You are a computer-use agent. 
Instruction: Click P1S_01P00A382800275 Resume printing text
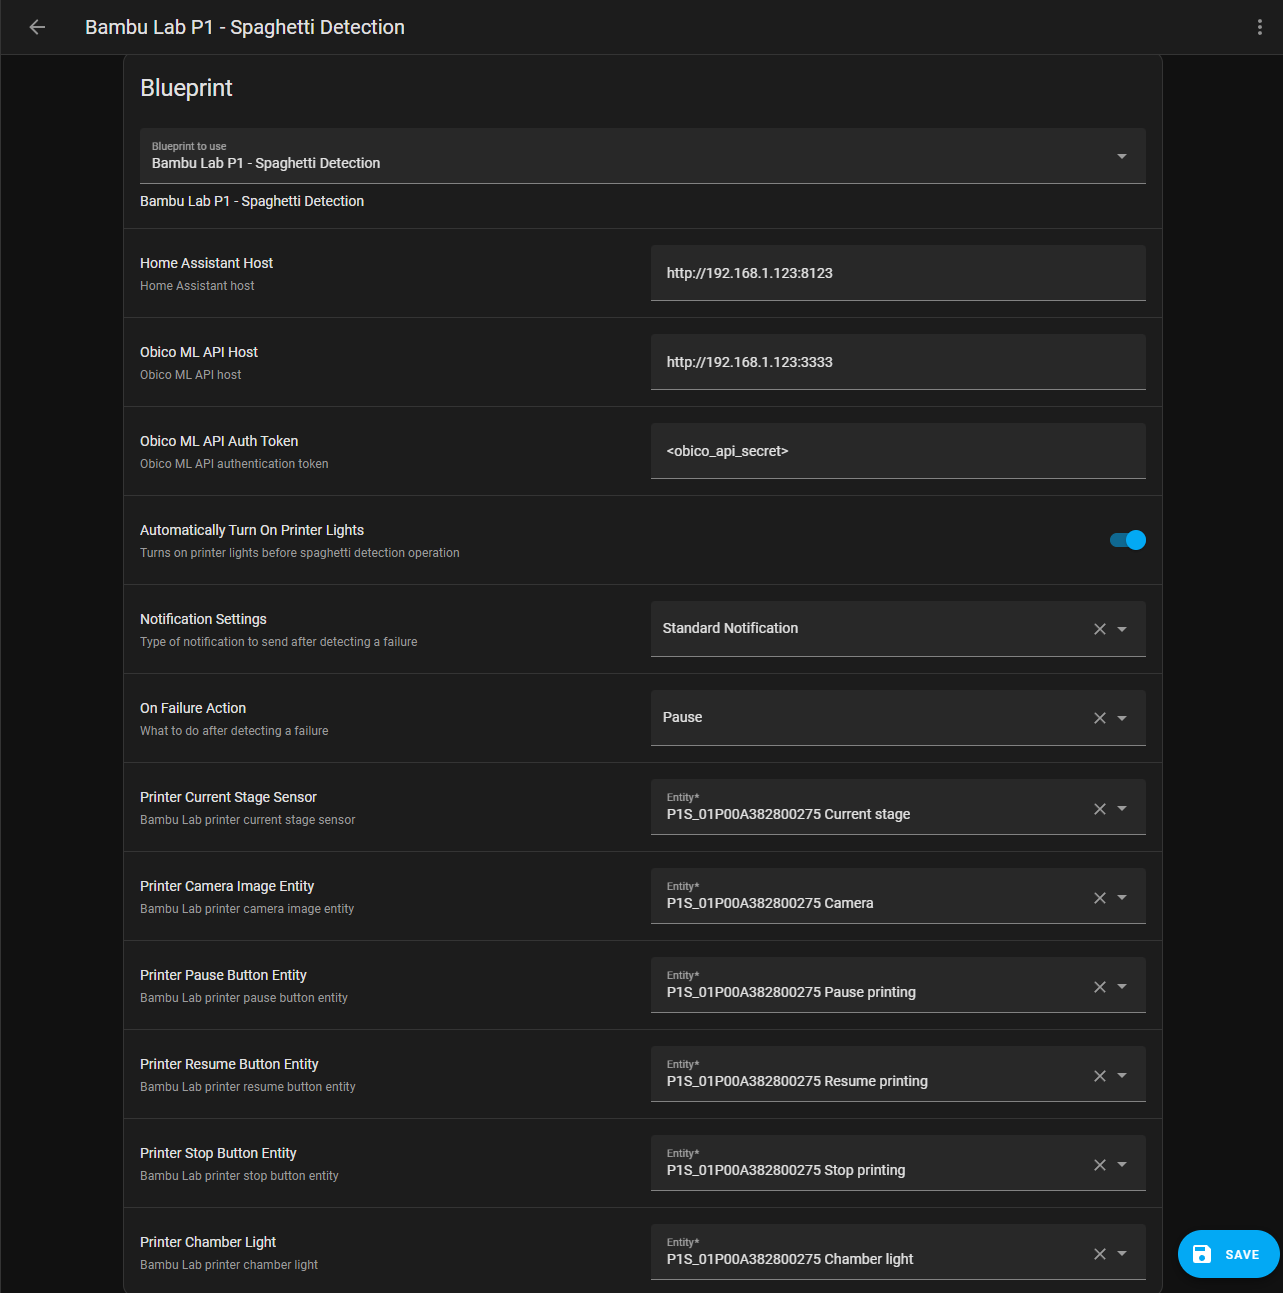tap(797, 1081)
